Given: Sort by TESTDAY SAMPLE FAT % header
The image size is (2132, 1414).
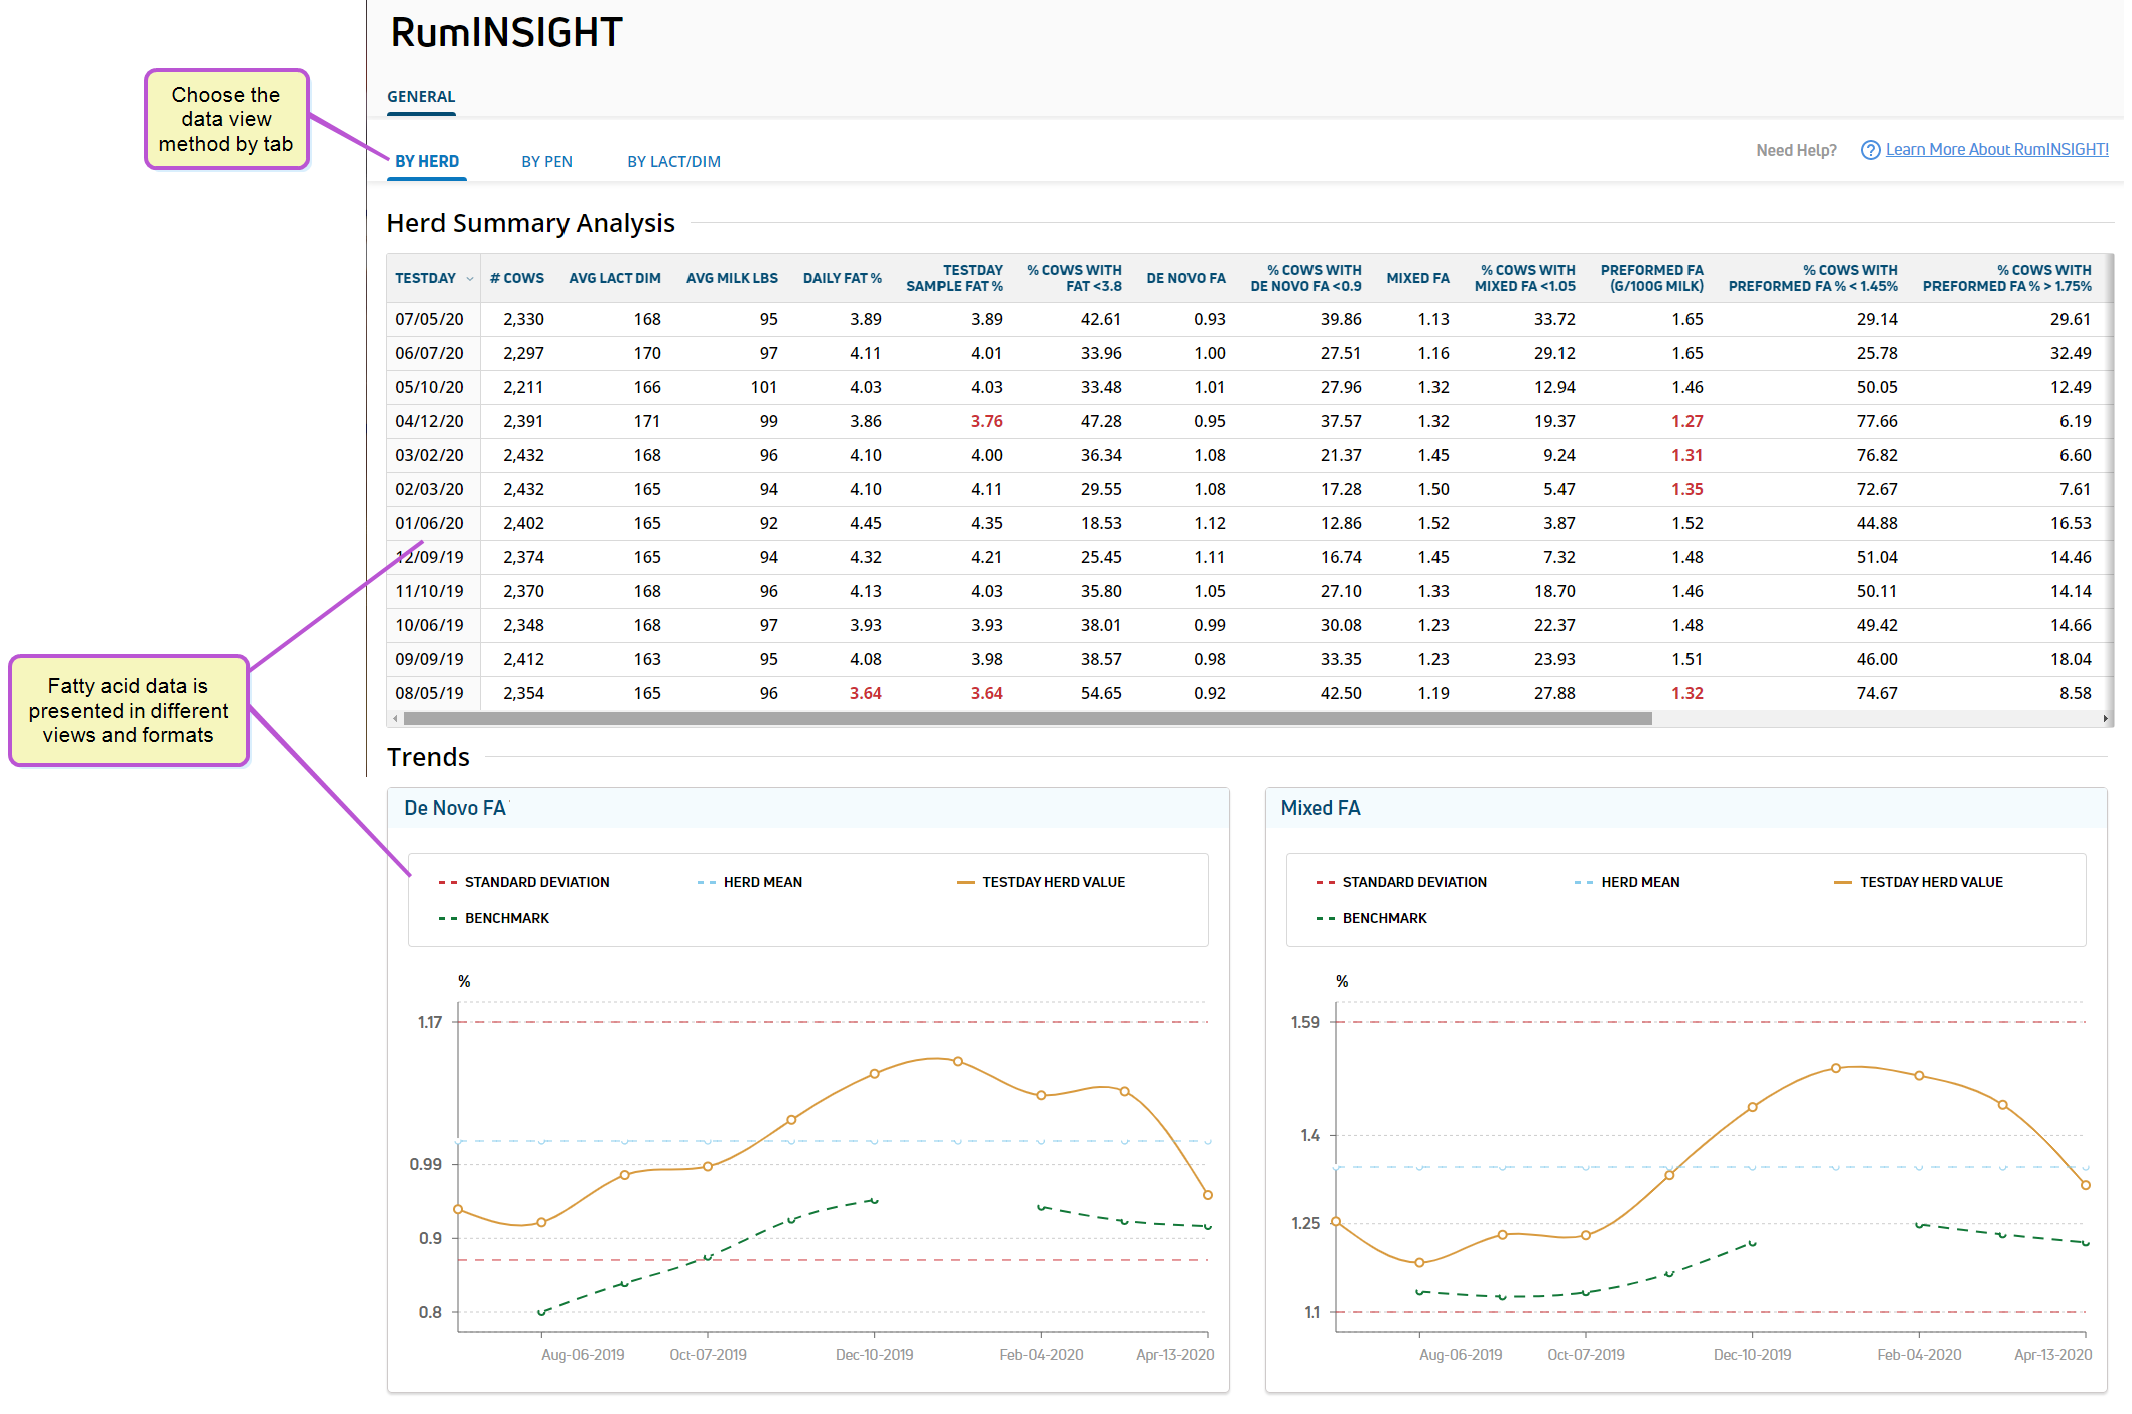Looking at the screenshot, I should pyautogui.click(x=954, y=278).
